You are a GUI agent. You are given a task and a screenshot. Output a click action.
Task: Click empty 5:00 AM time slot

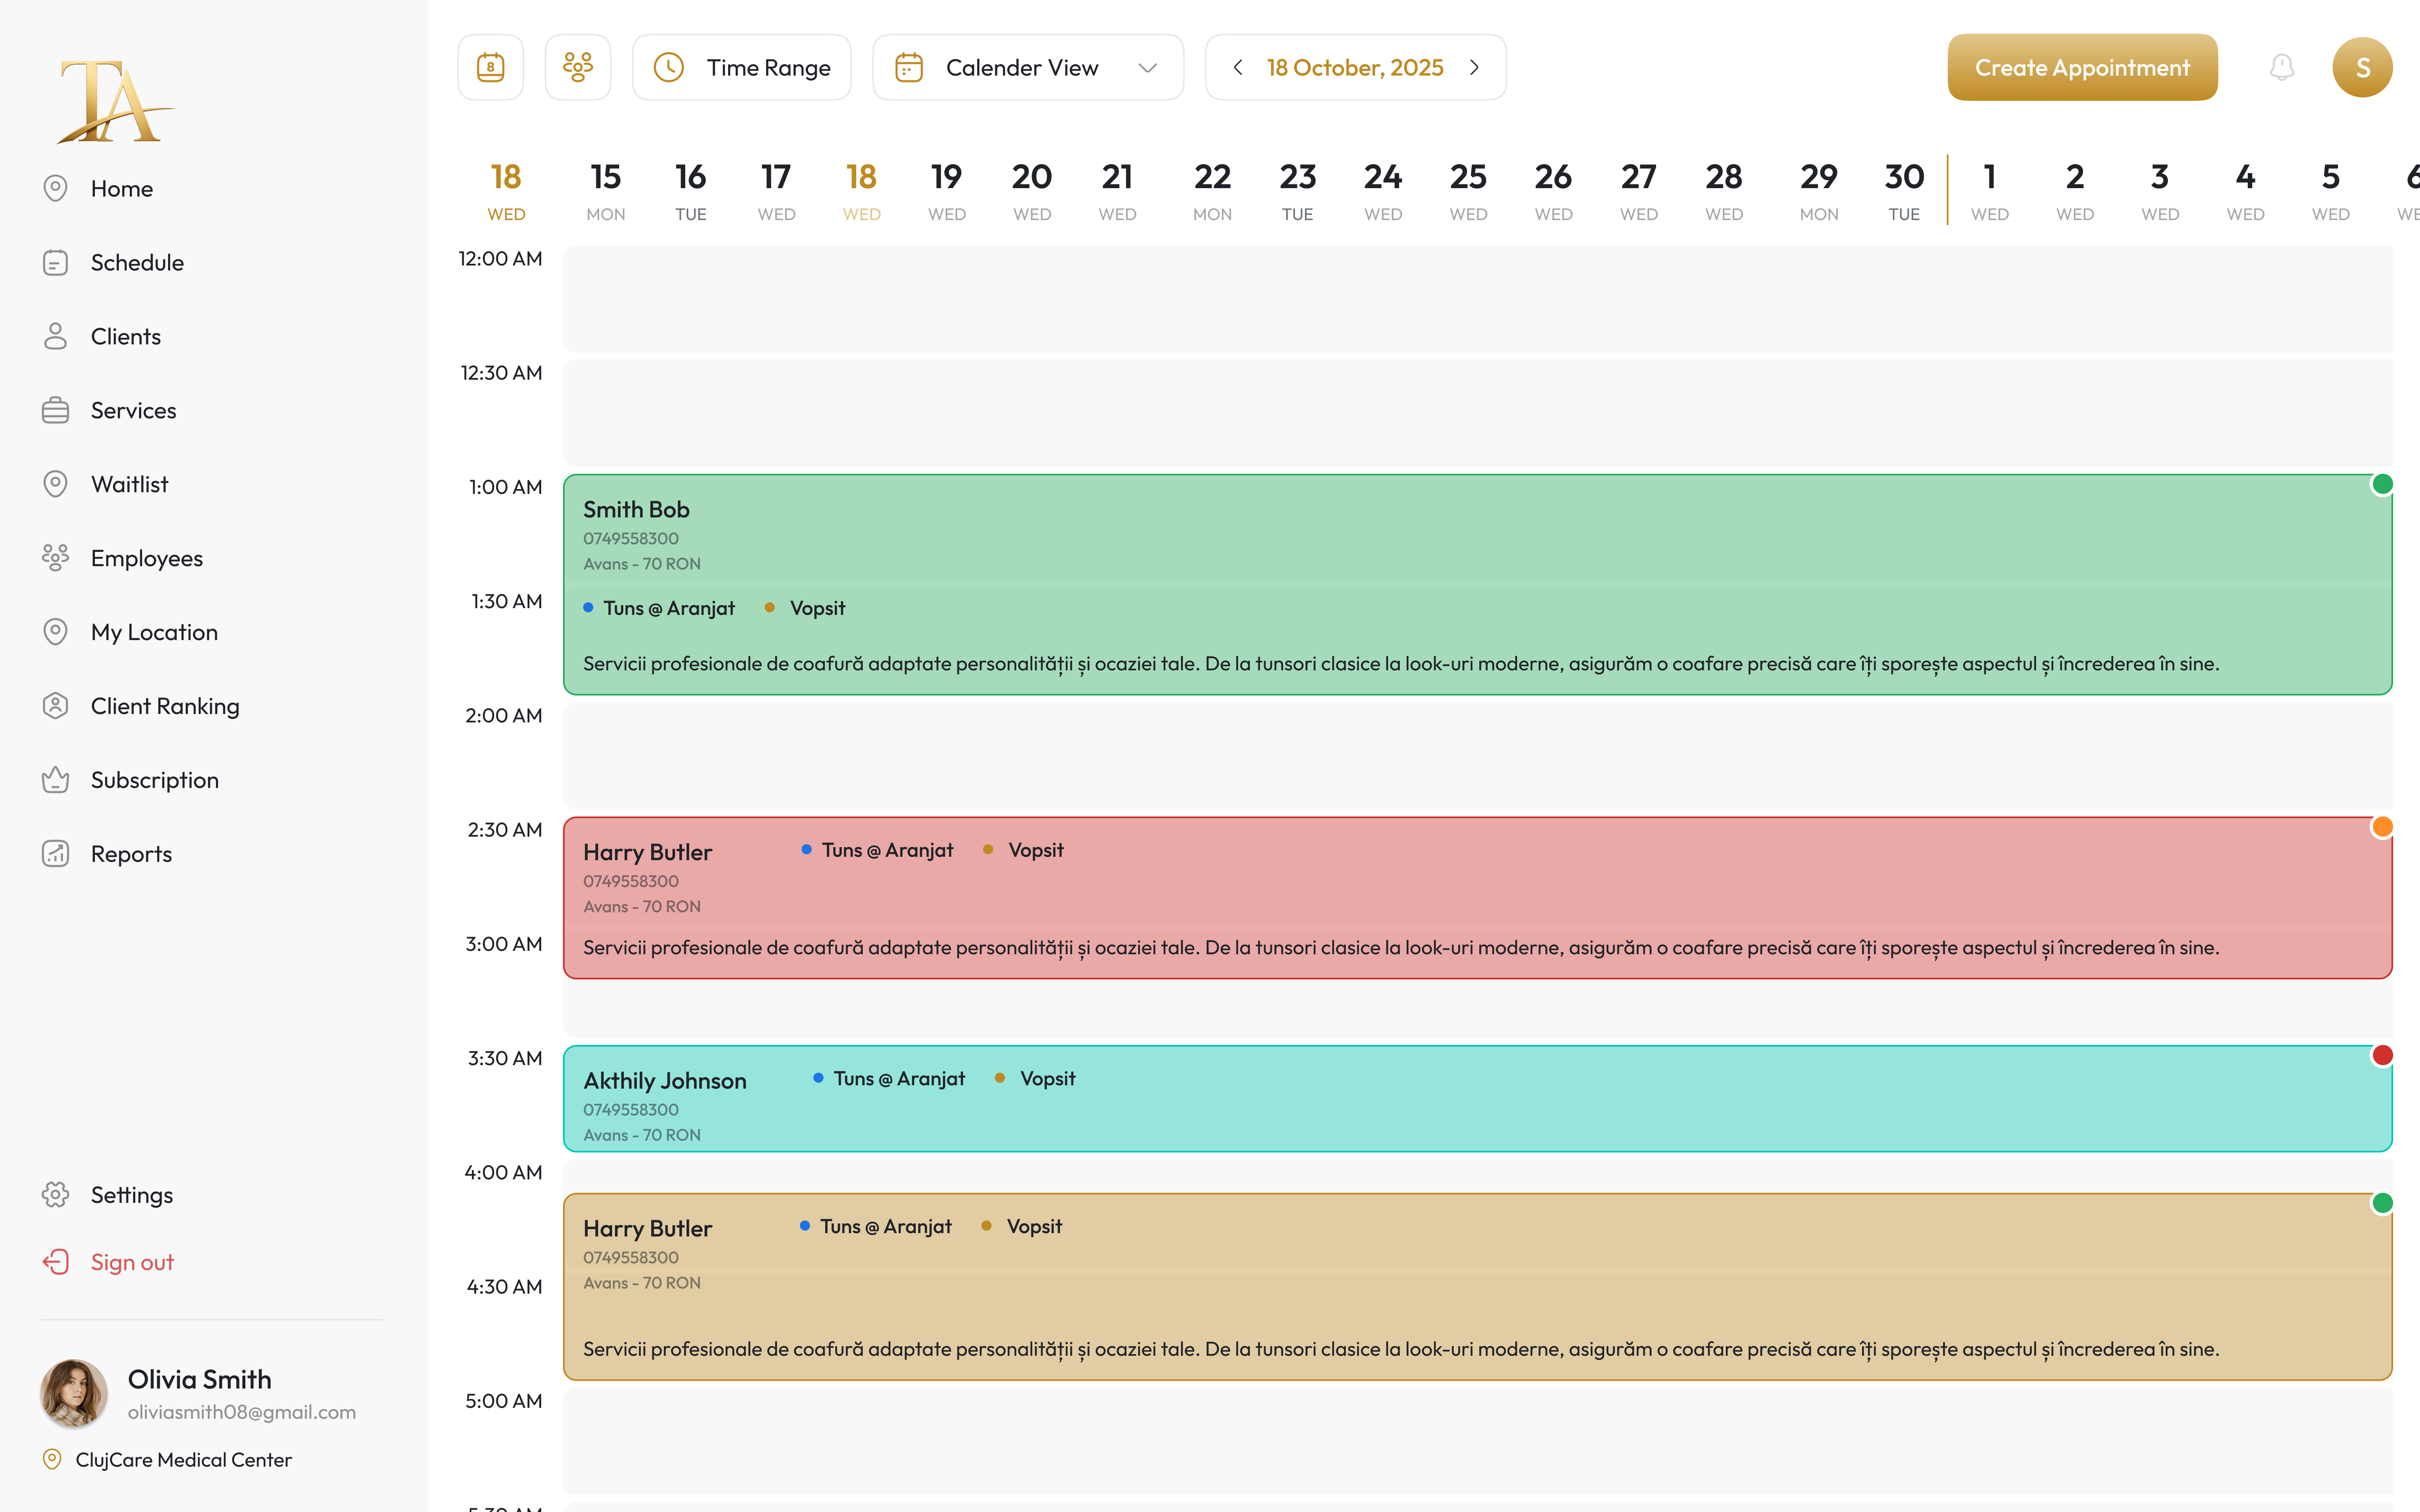[1477, 1441]
